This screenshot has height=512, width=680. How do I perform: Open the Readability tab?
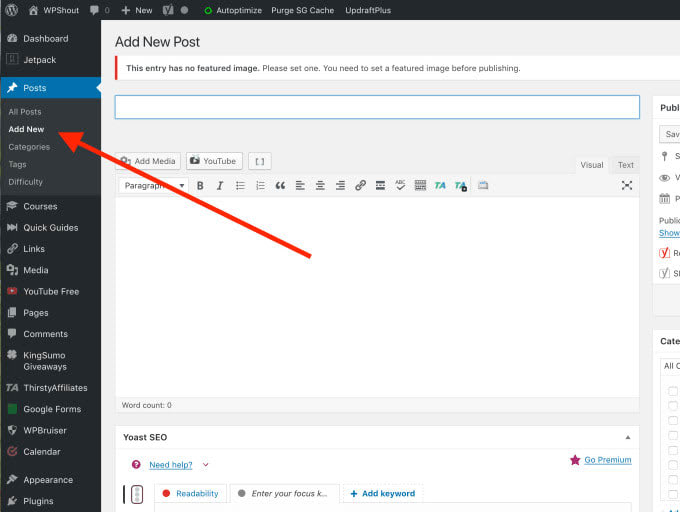click(x=190, y=493)
